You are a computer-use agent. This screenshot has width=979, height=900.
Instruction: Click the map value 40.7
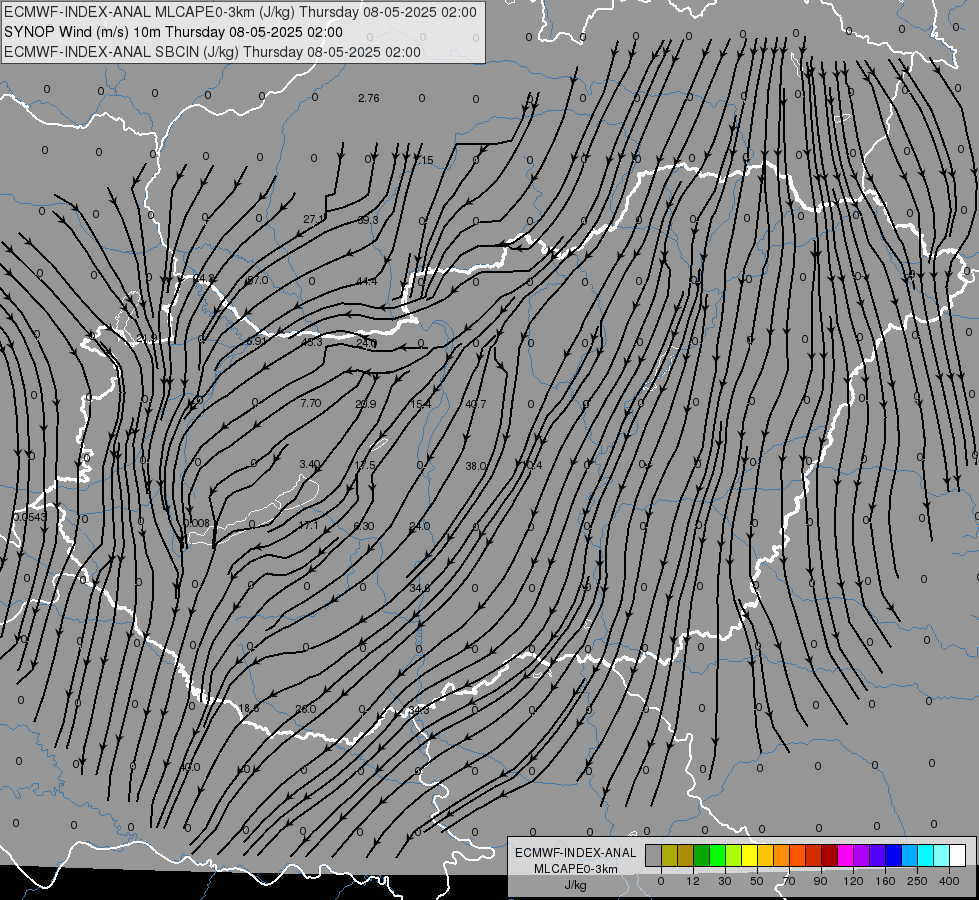(475, 404)
